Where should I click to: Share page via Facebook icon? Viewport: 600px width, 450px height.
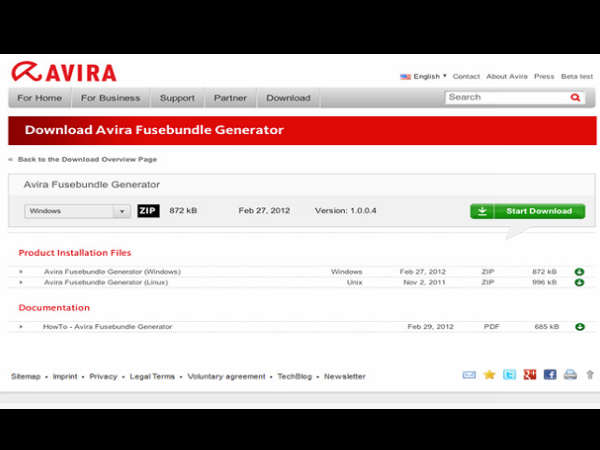click(550, 375)
